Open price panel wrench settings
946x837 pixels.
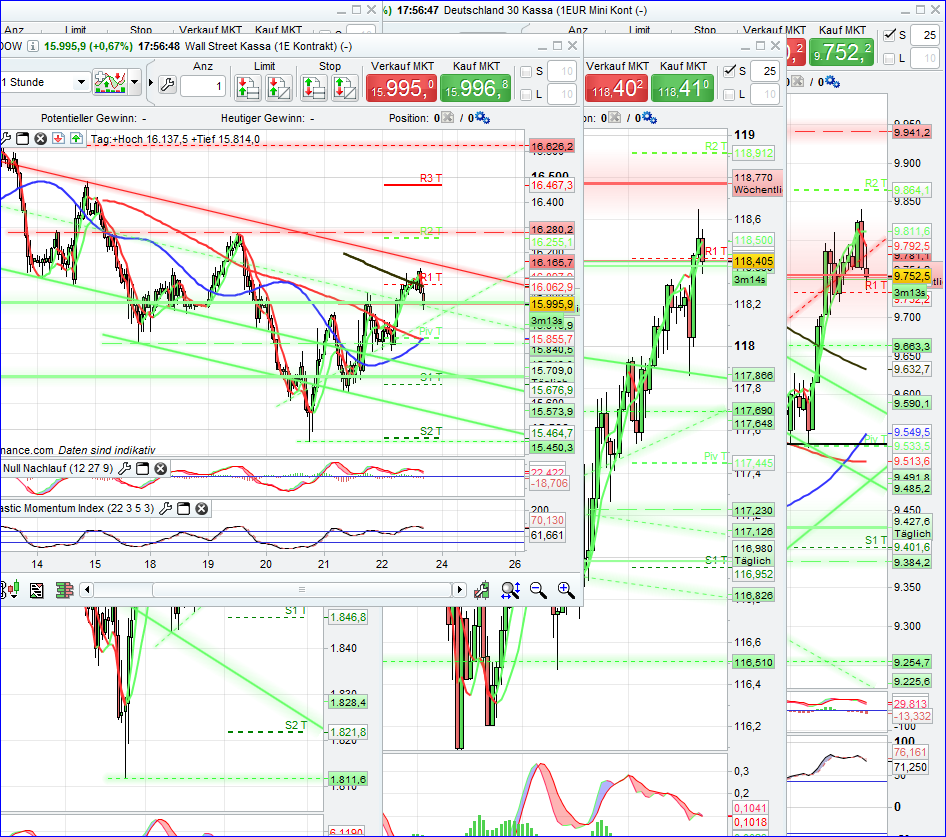[x=5, y=139]
